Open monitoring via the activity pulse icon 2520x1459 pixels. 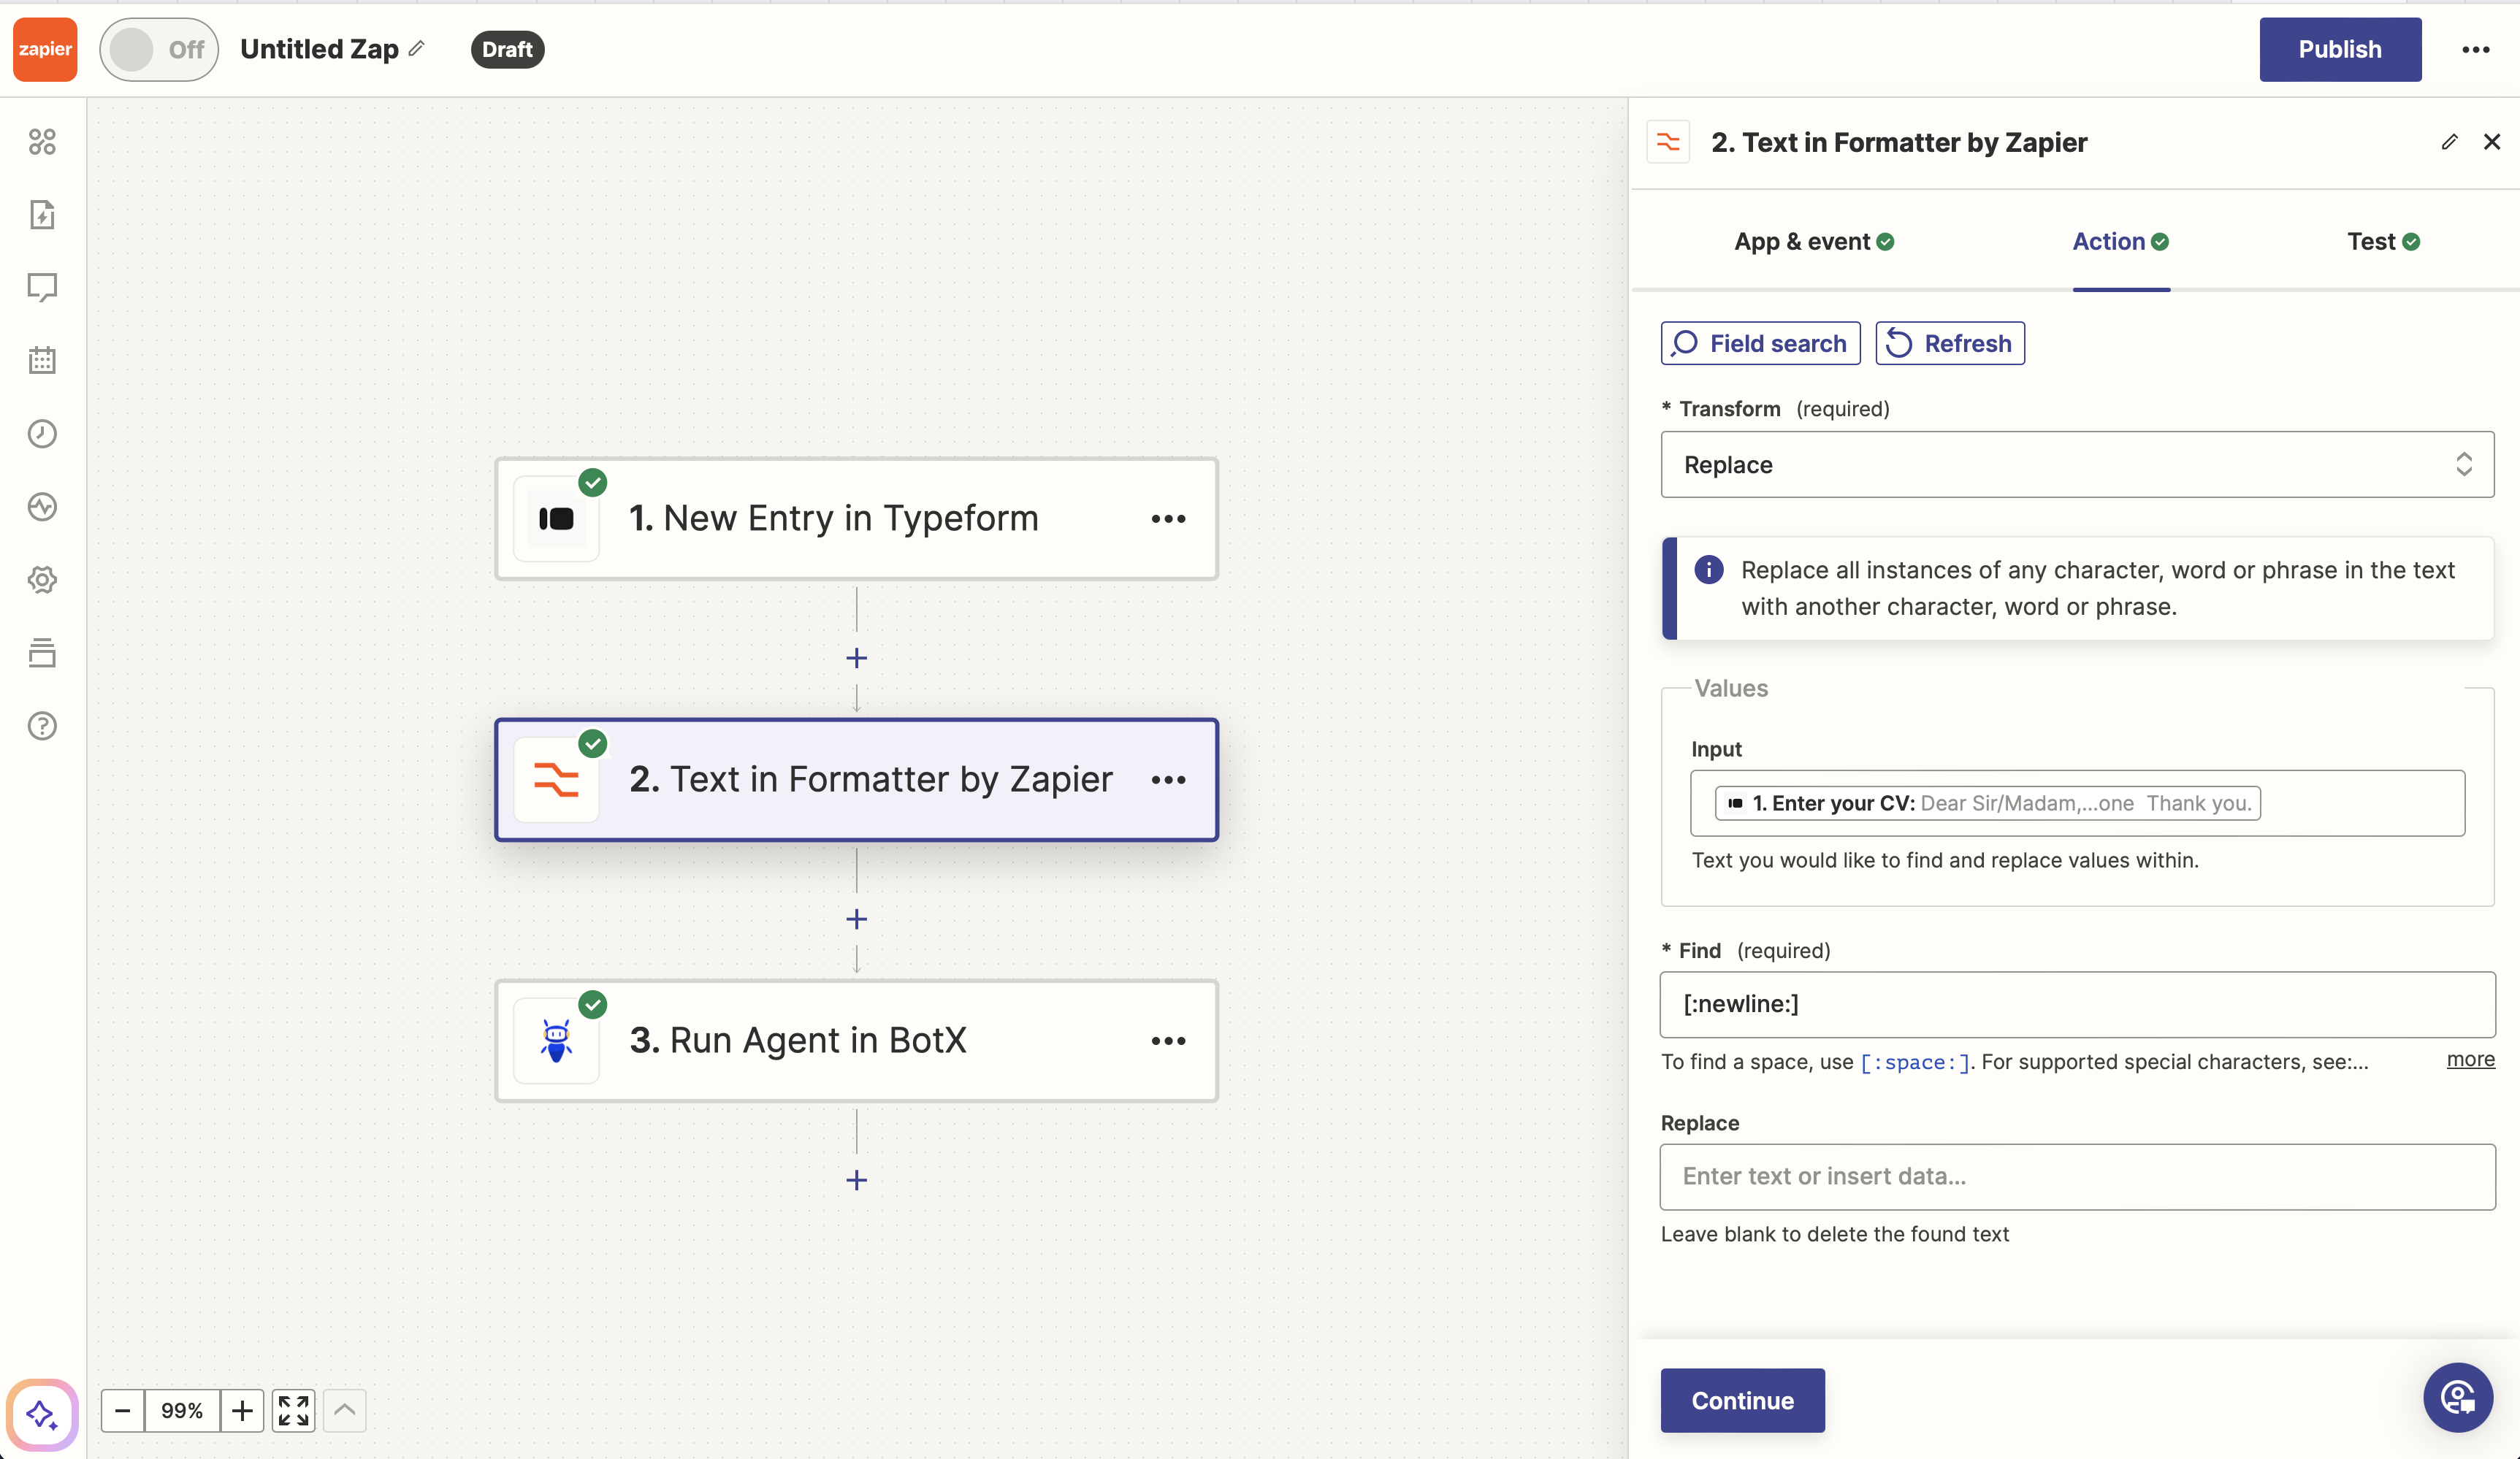(x=42, y=506)
